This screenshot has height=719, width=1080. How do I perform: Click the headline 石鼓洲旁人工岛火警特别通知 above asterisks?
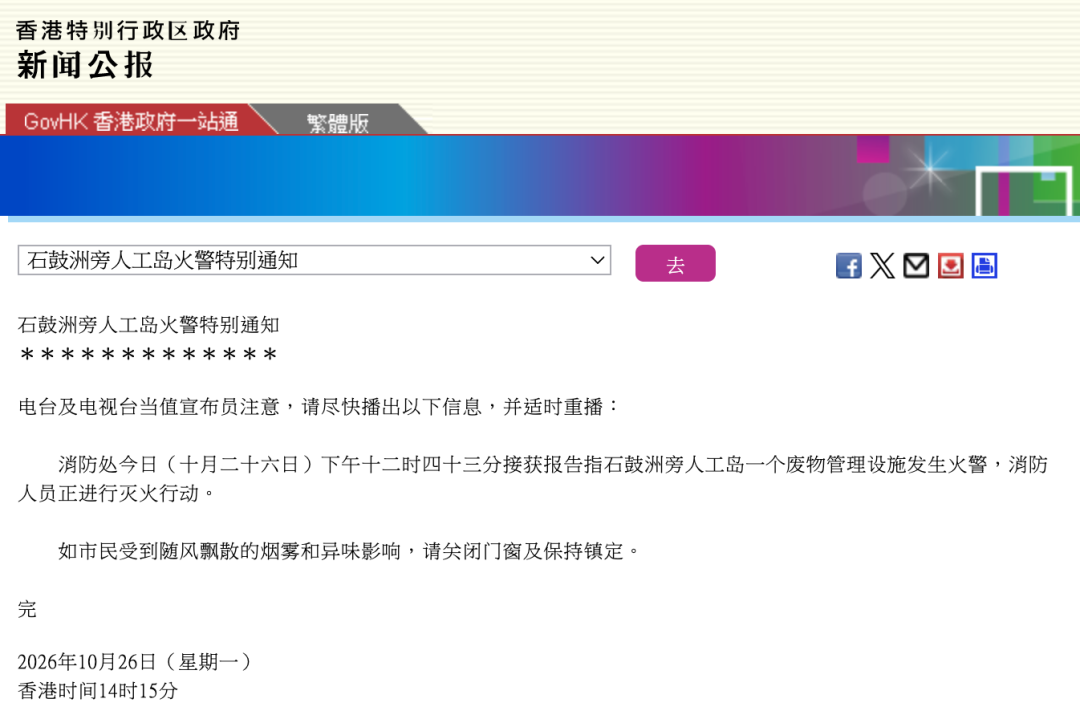coord(149,324)
